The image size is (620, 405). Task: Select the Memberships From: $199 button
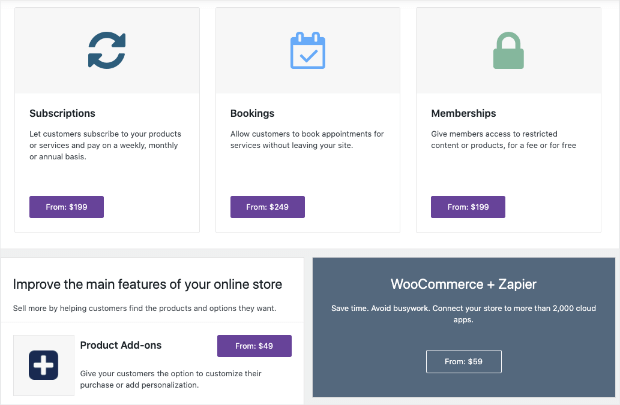(x=468, y=207)
